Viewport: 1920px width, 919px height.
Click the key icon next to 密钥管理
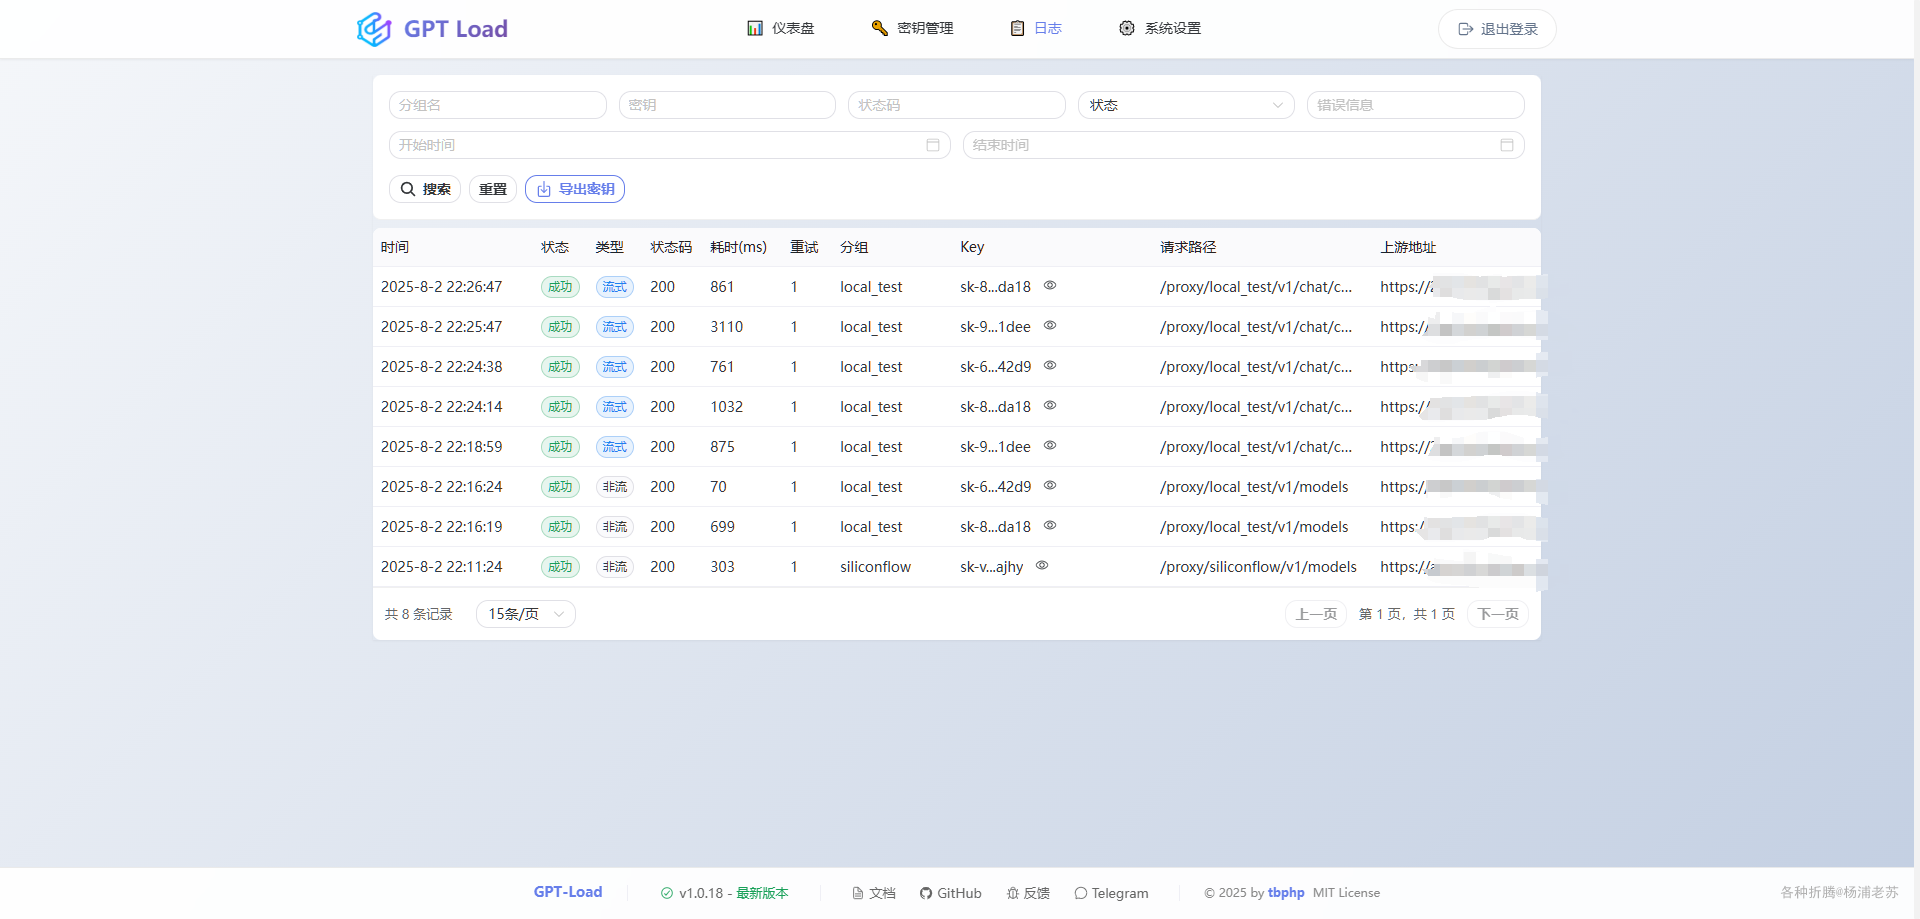[x=879, y=28]
